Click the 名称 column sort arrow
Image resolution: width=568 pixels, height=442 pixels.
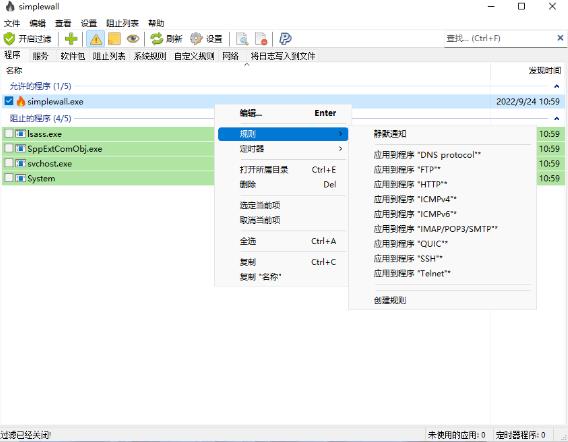247,65
